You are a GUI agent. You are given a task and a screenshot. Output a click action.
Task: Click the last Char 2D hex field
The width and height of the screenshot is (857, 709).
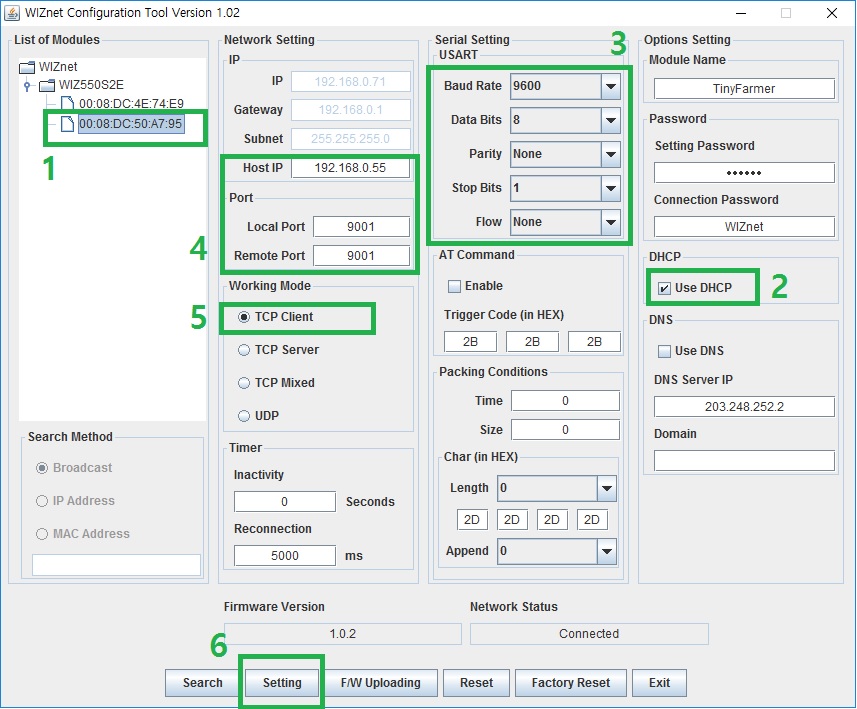click(x=592, y=520)
